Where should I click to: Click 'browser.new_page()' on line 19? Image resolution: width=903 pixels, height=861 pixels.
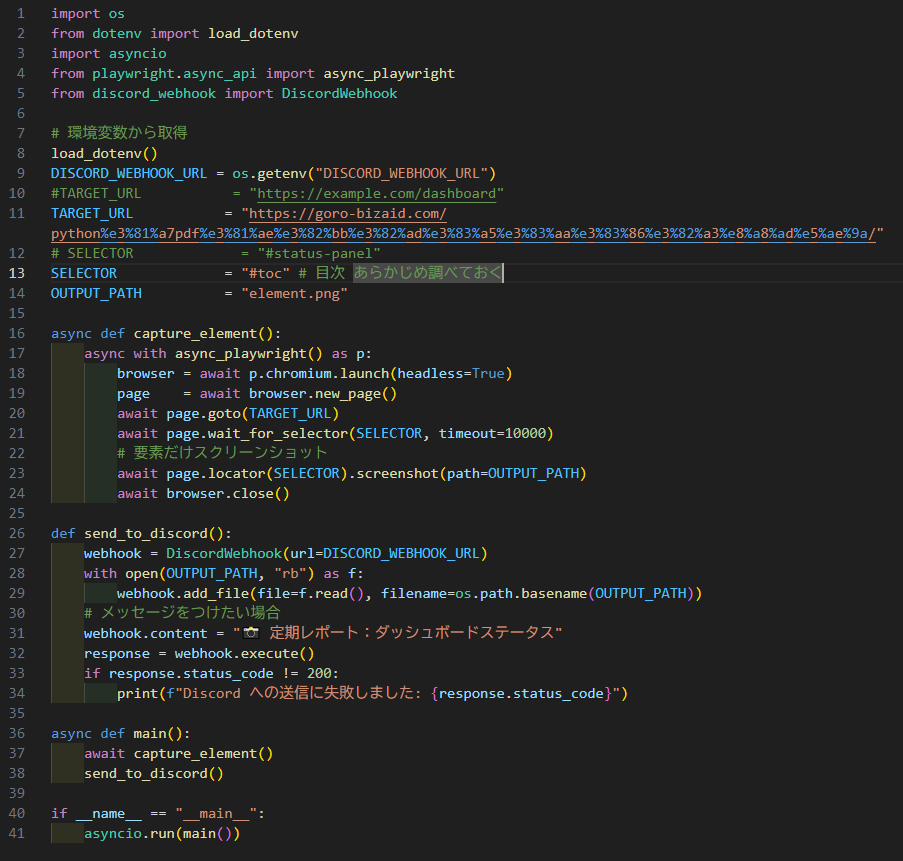coord(322,393)
